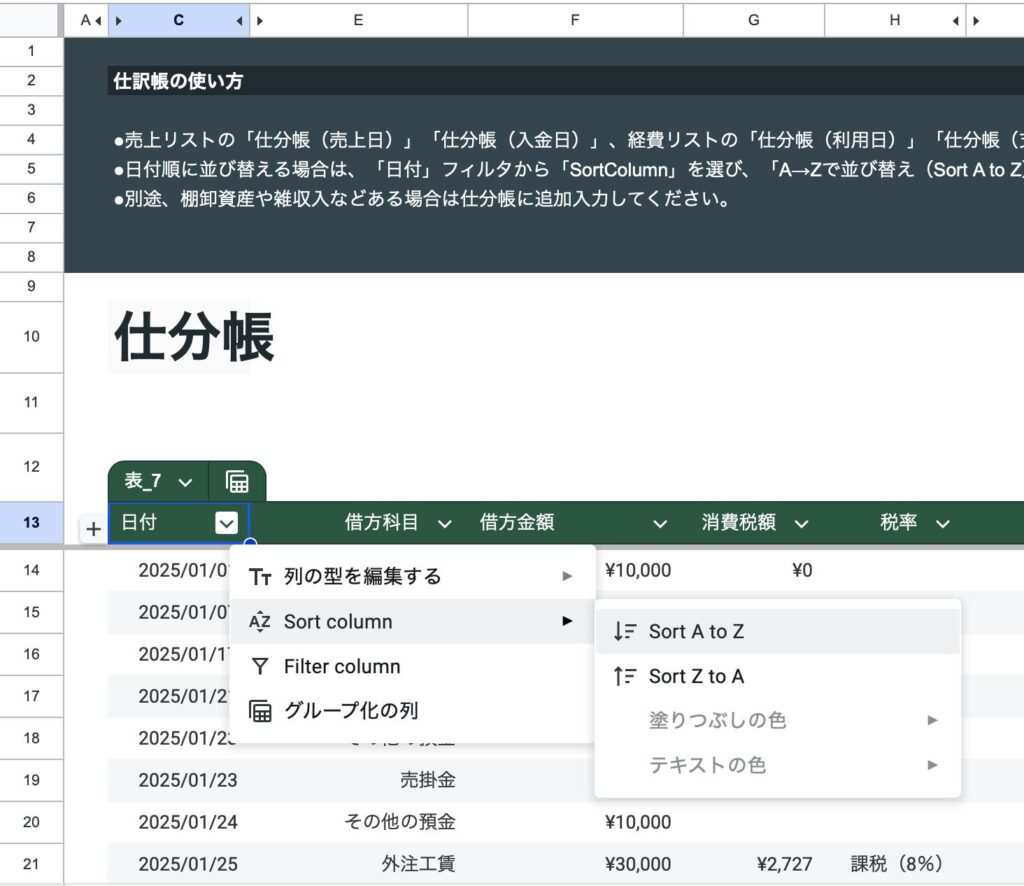Click the plus button left of 日付 header
1024x886 pixels.
(93, 529)
